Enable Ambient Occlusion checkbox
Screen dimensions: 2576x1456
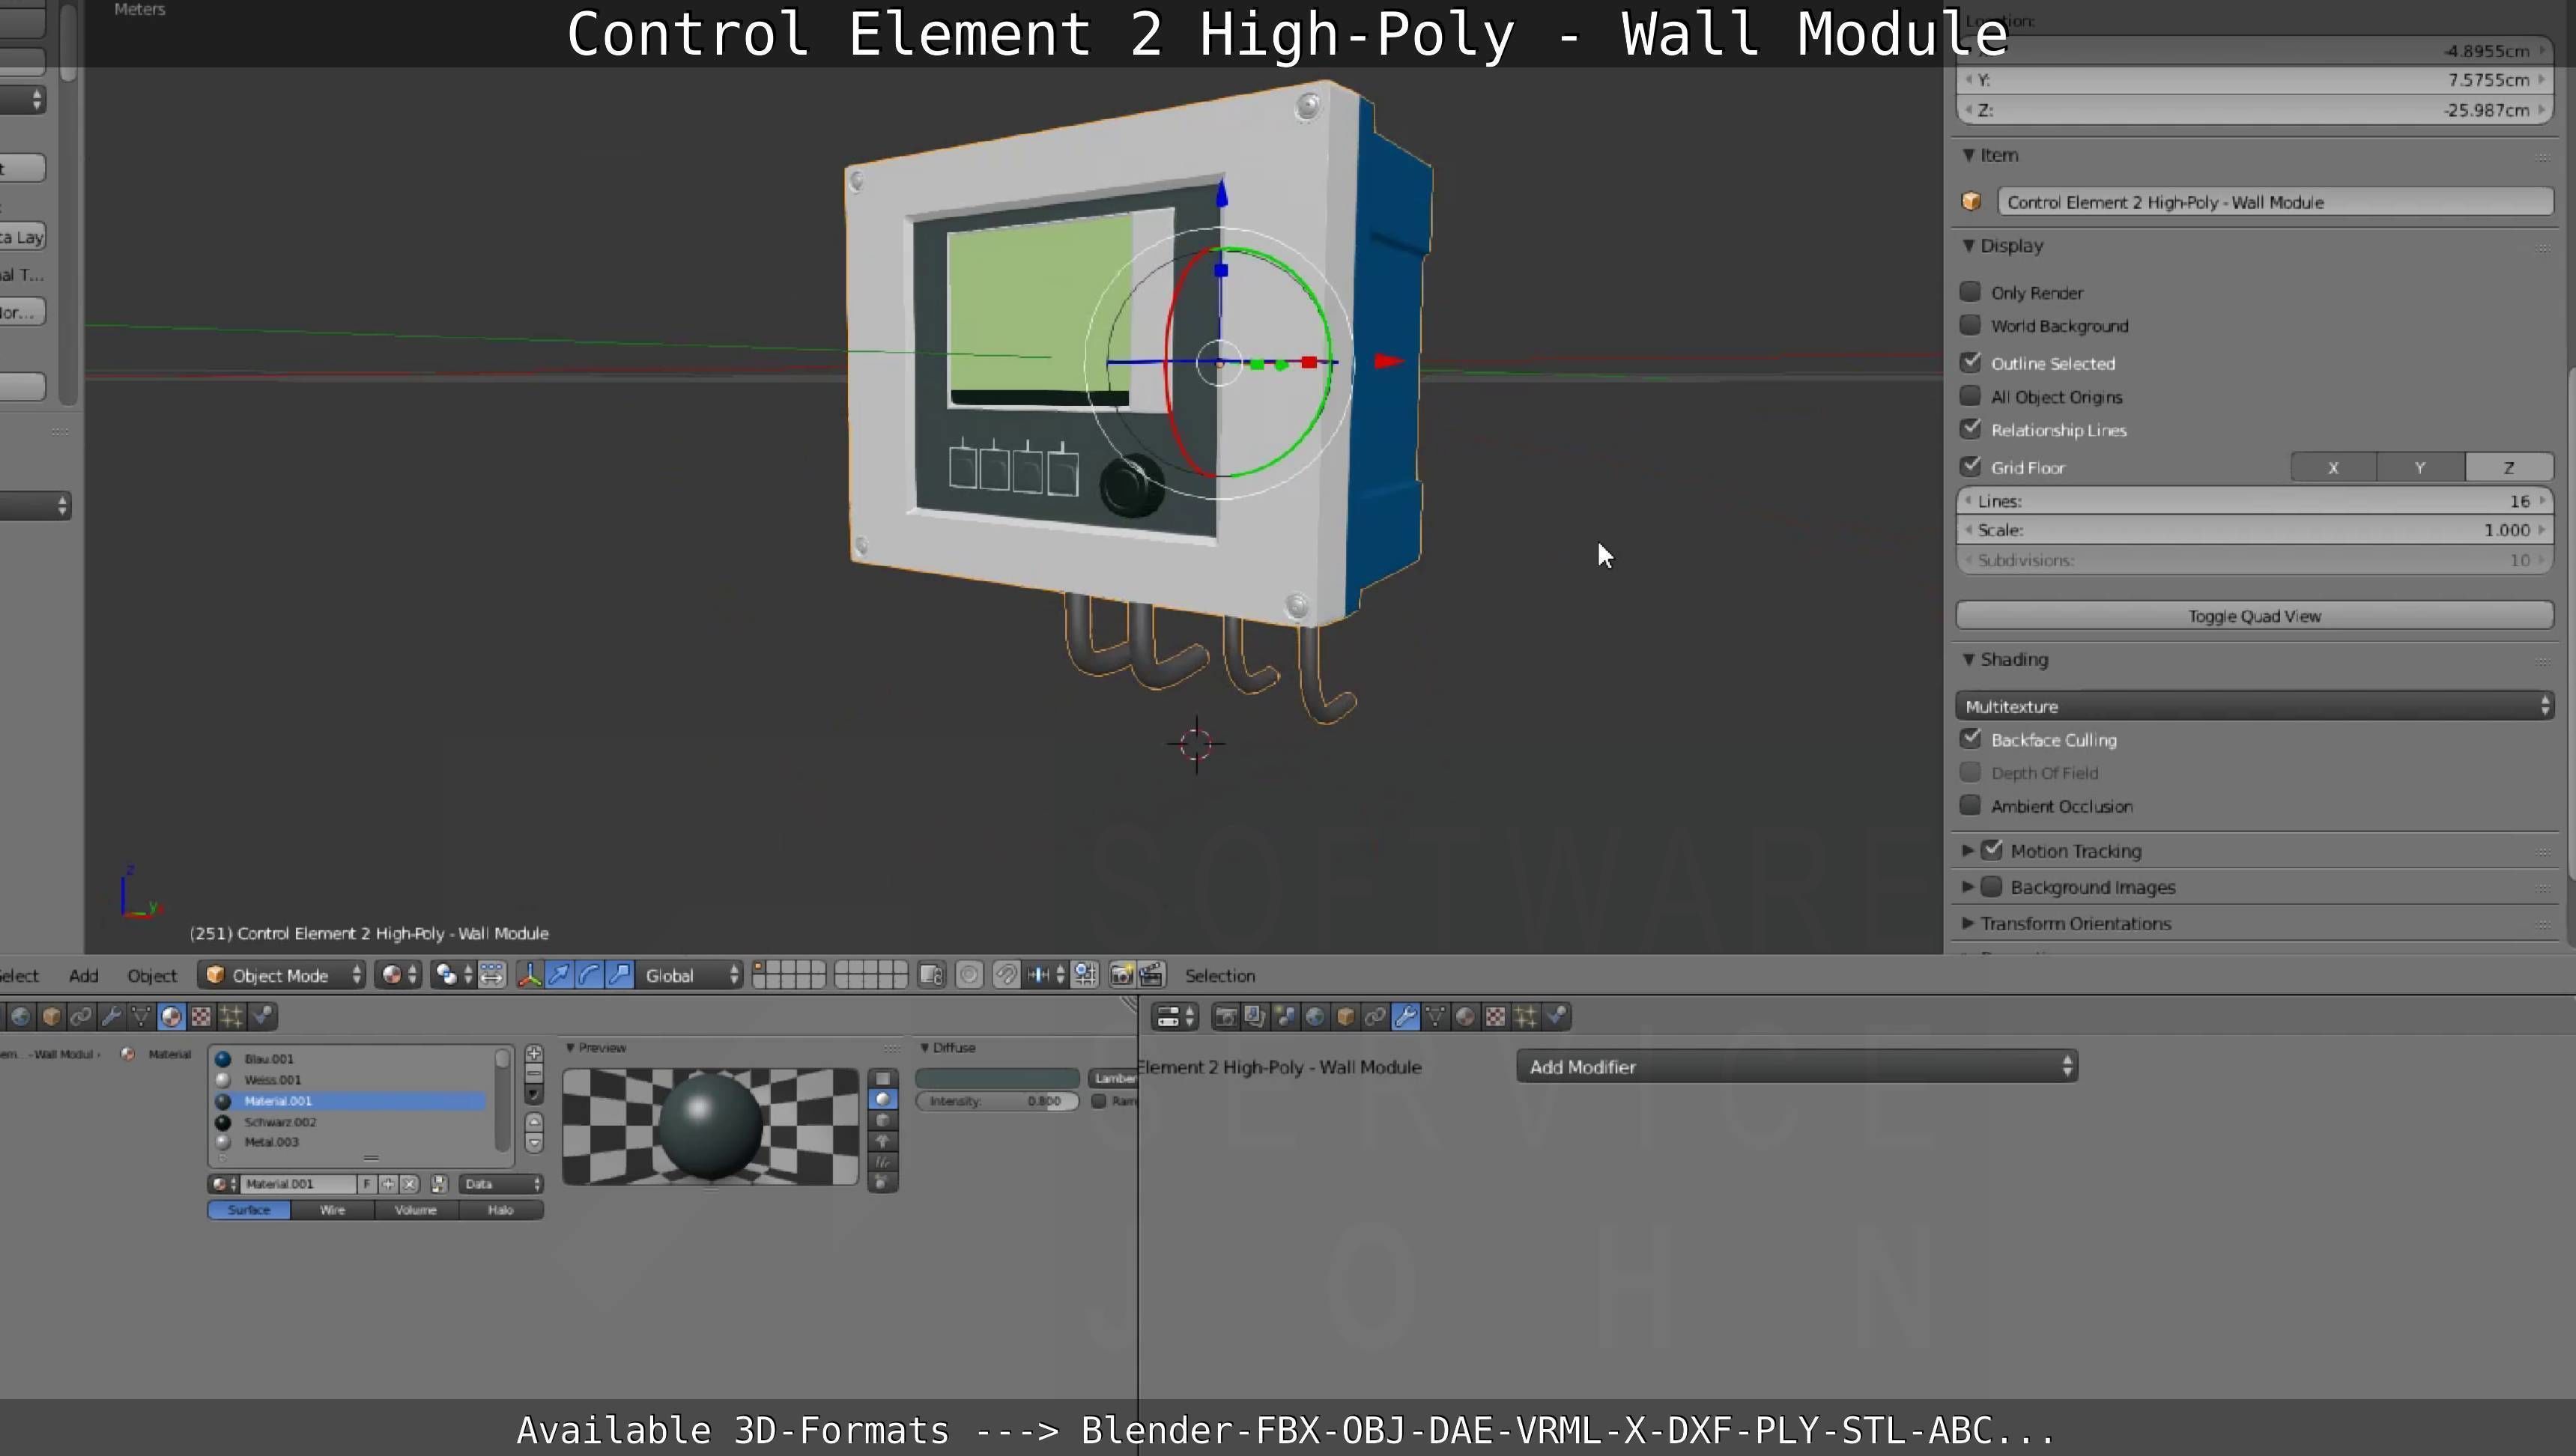[x=1970, y=805]
